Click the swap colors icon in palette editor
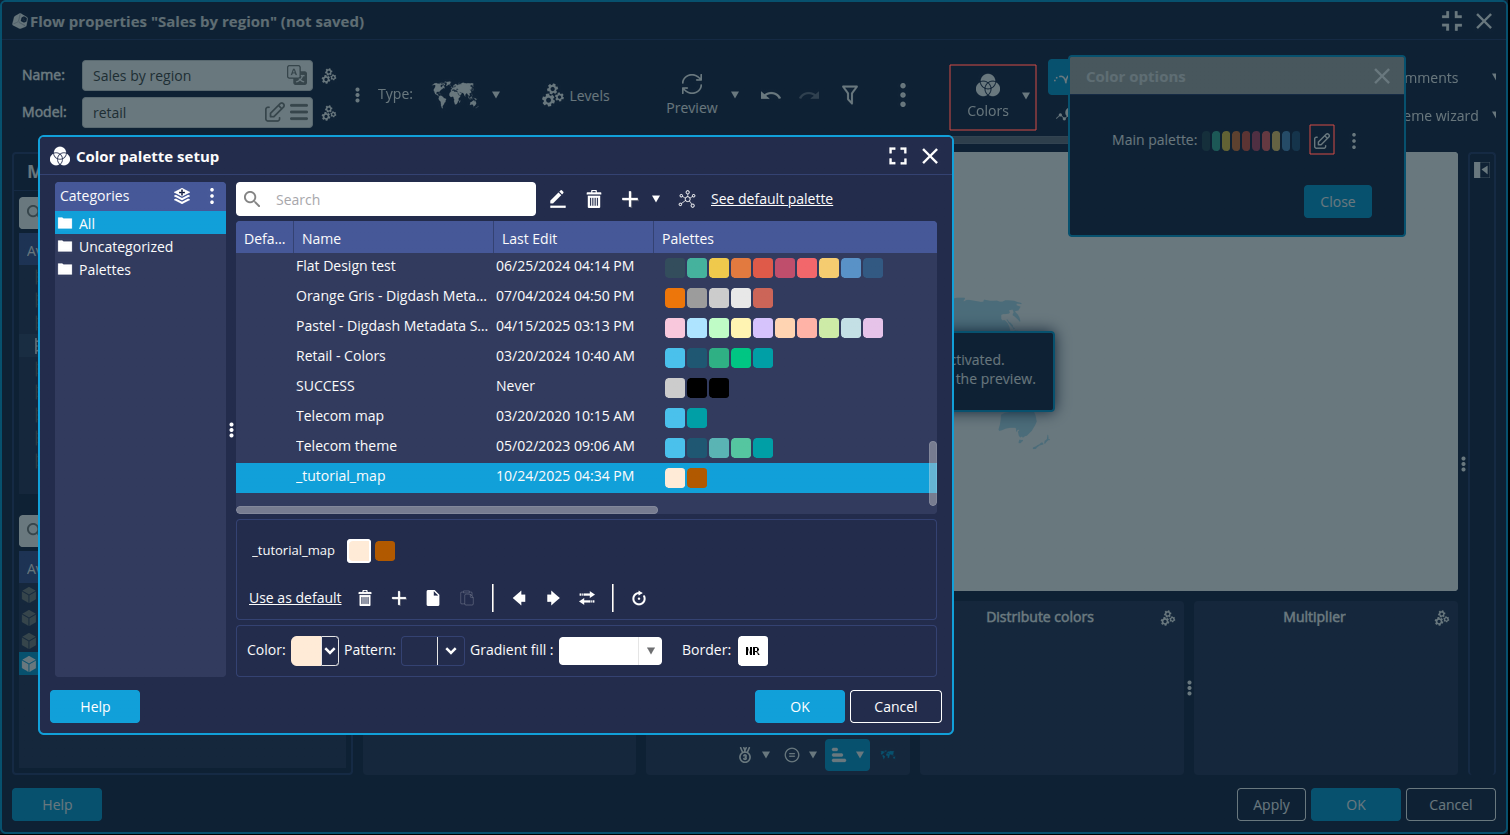The height and width of the screenshot is (835, 1510). [587, 597]
